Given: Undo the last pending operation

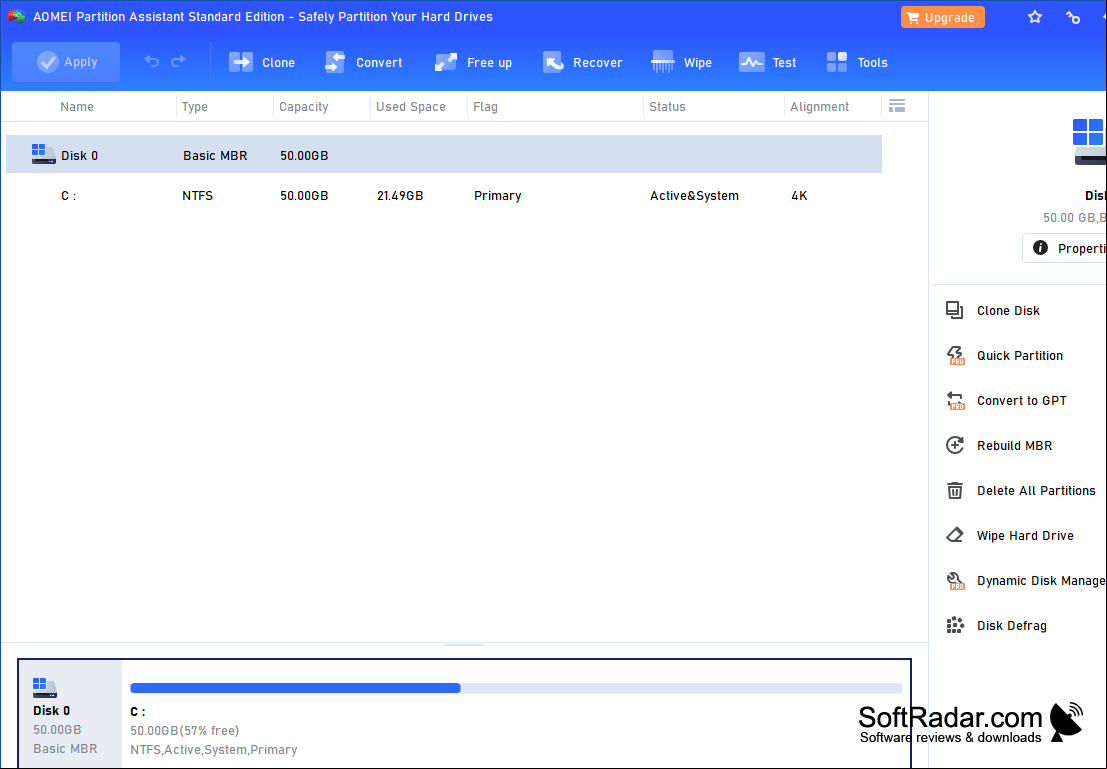Looking at the screenshot, I should (x=152, y=61).
